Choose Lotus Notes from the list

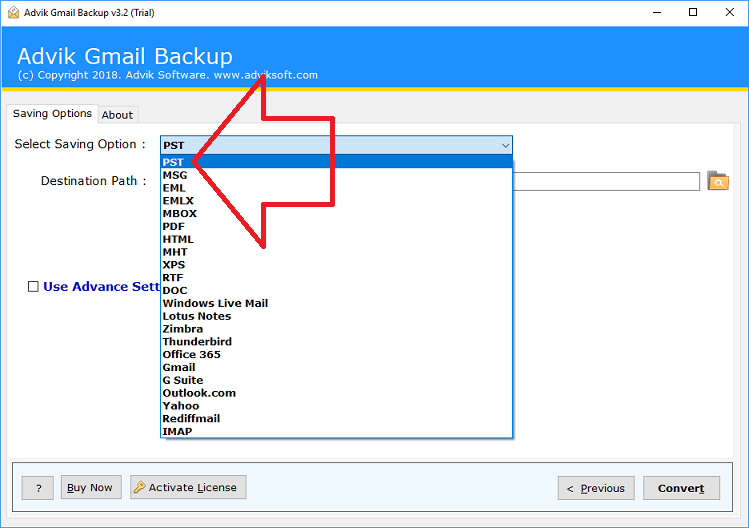tap(336, 316)
